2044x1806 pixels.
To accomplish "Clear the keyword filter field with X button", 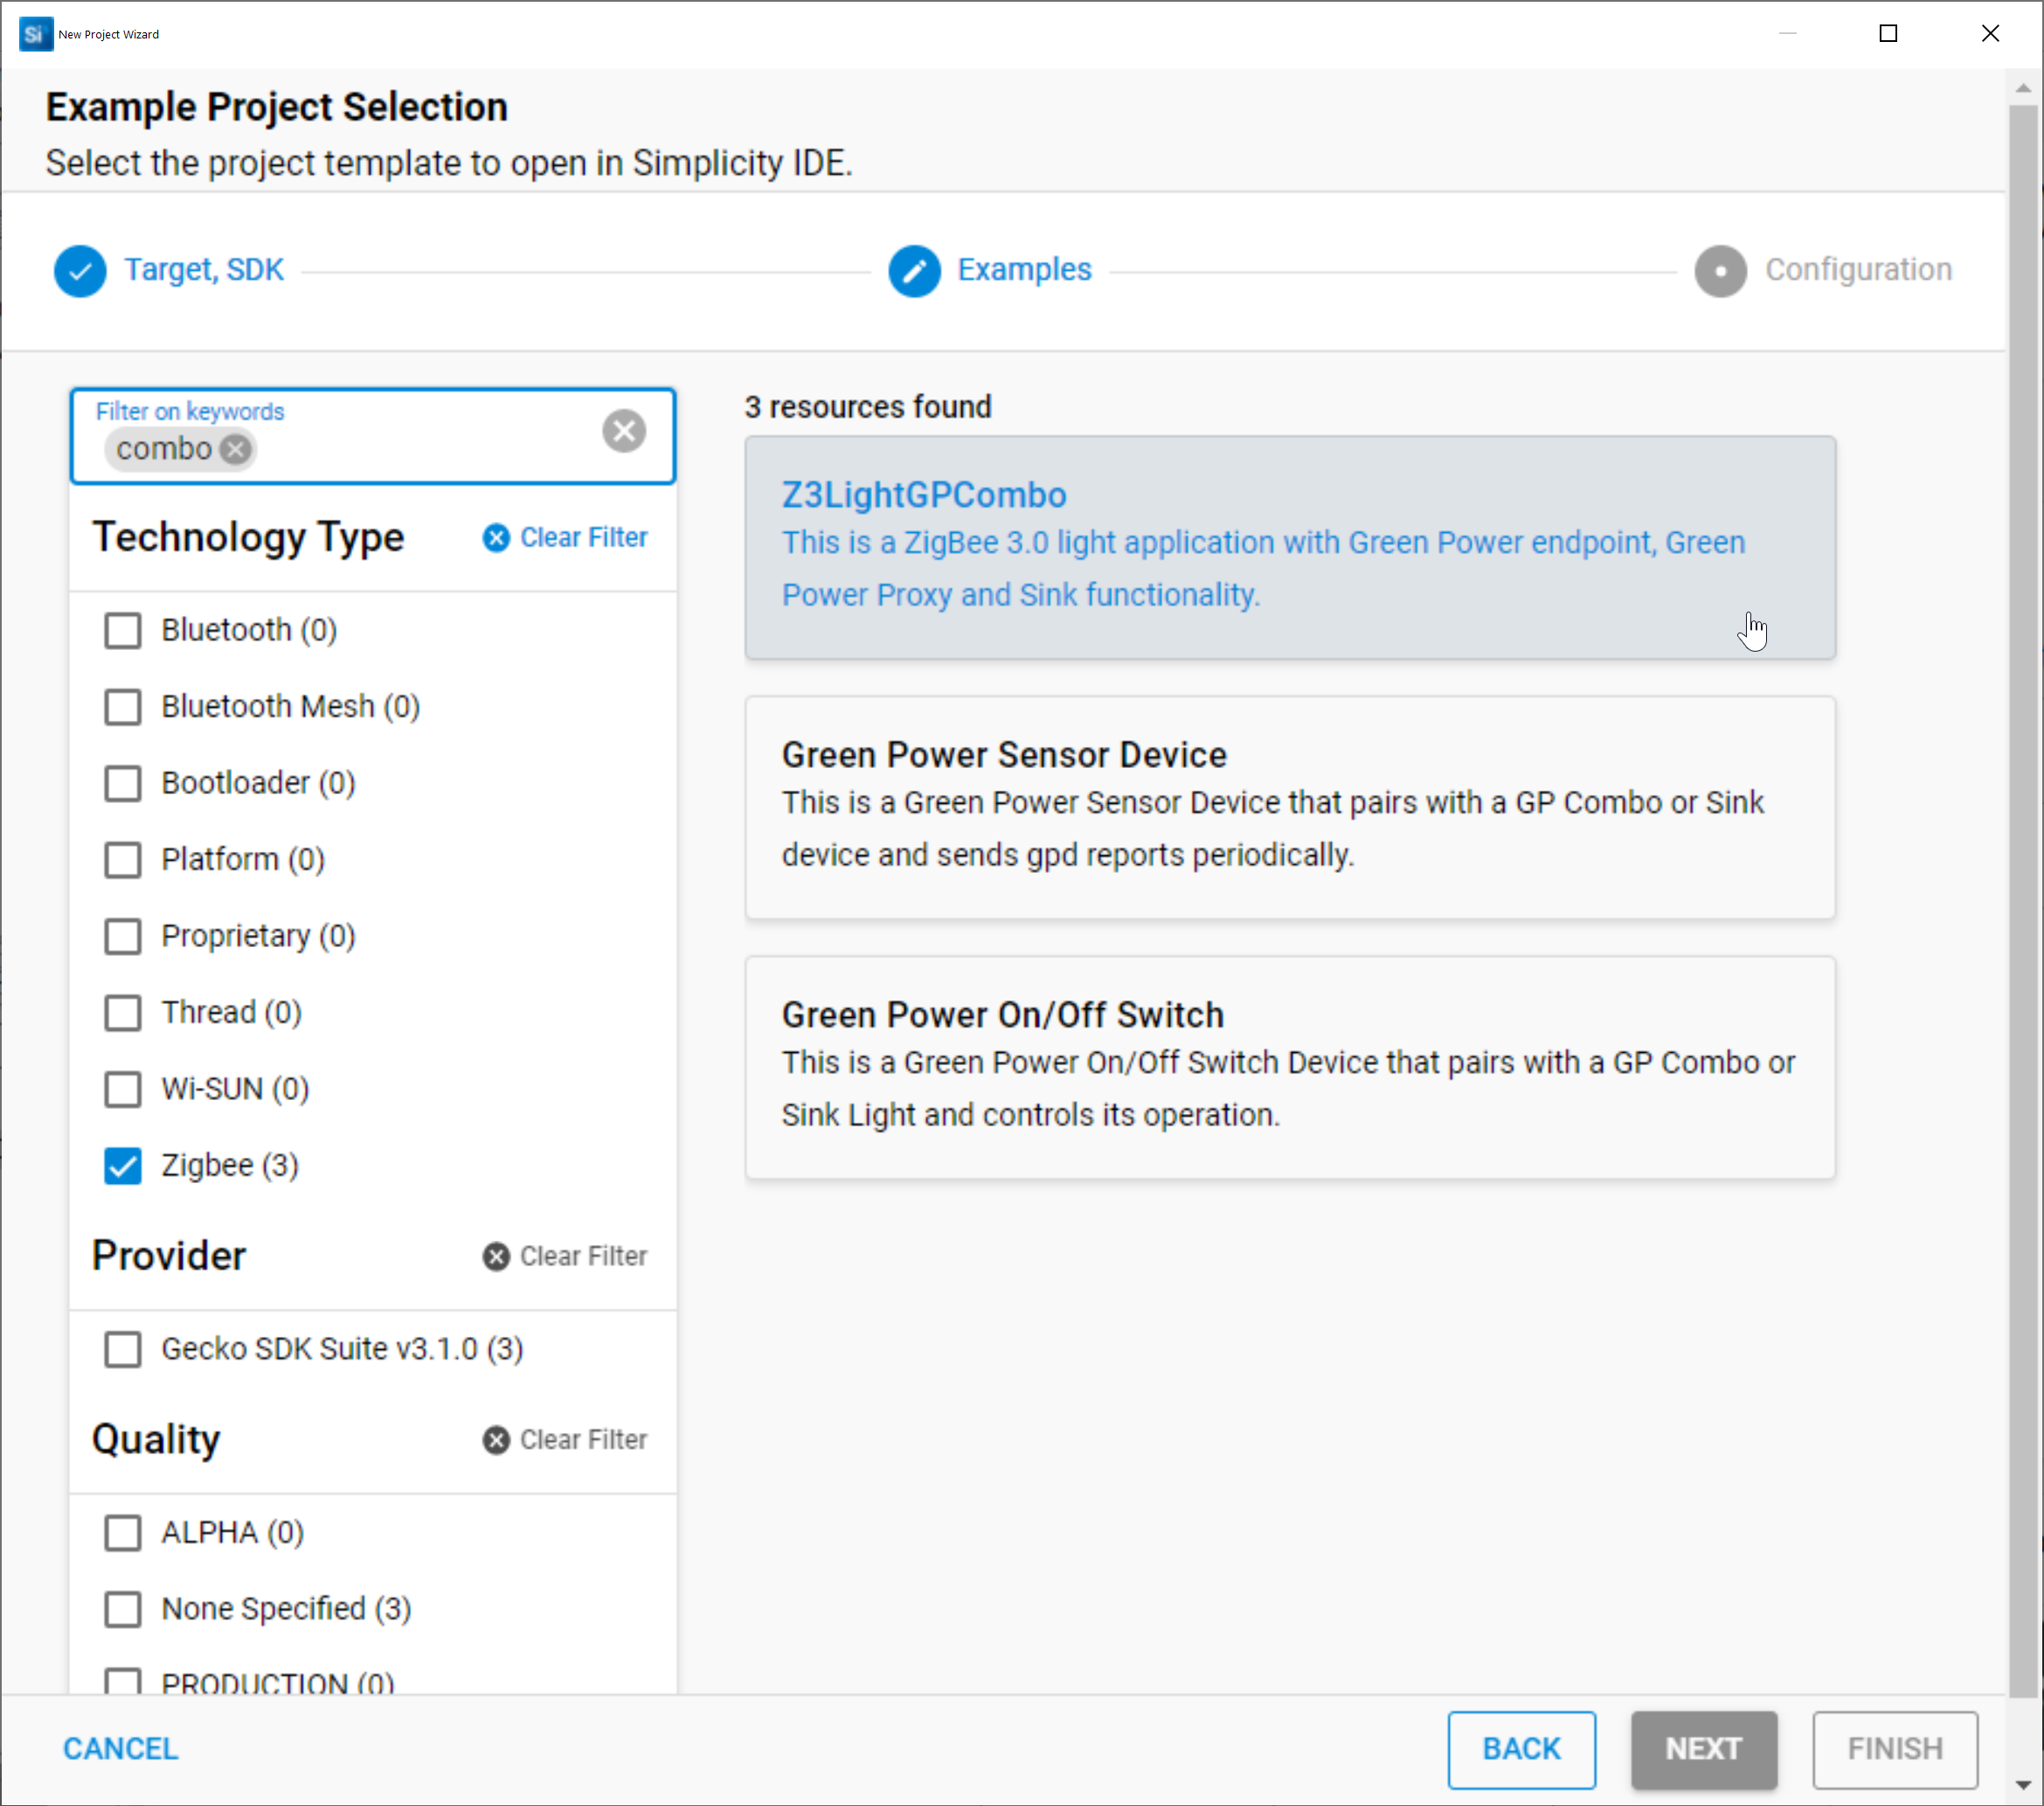I will click(x=624, y=431).
